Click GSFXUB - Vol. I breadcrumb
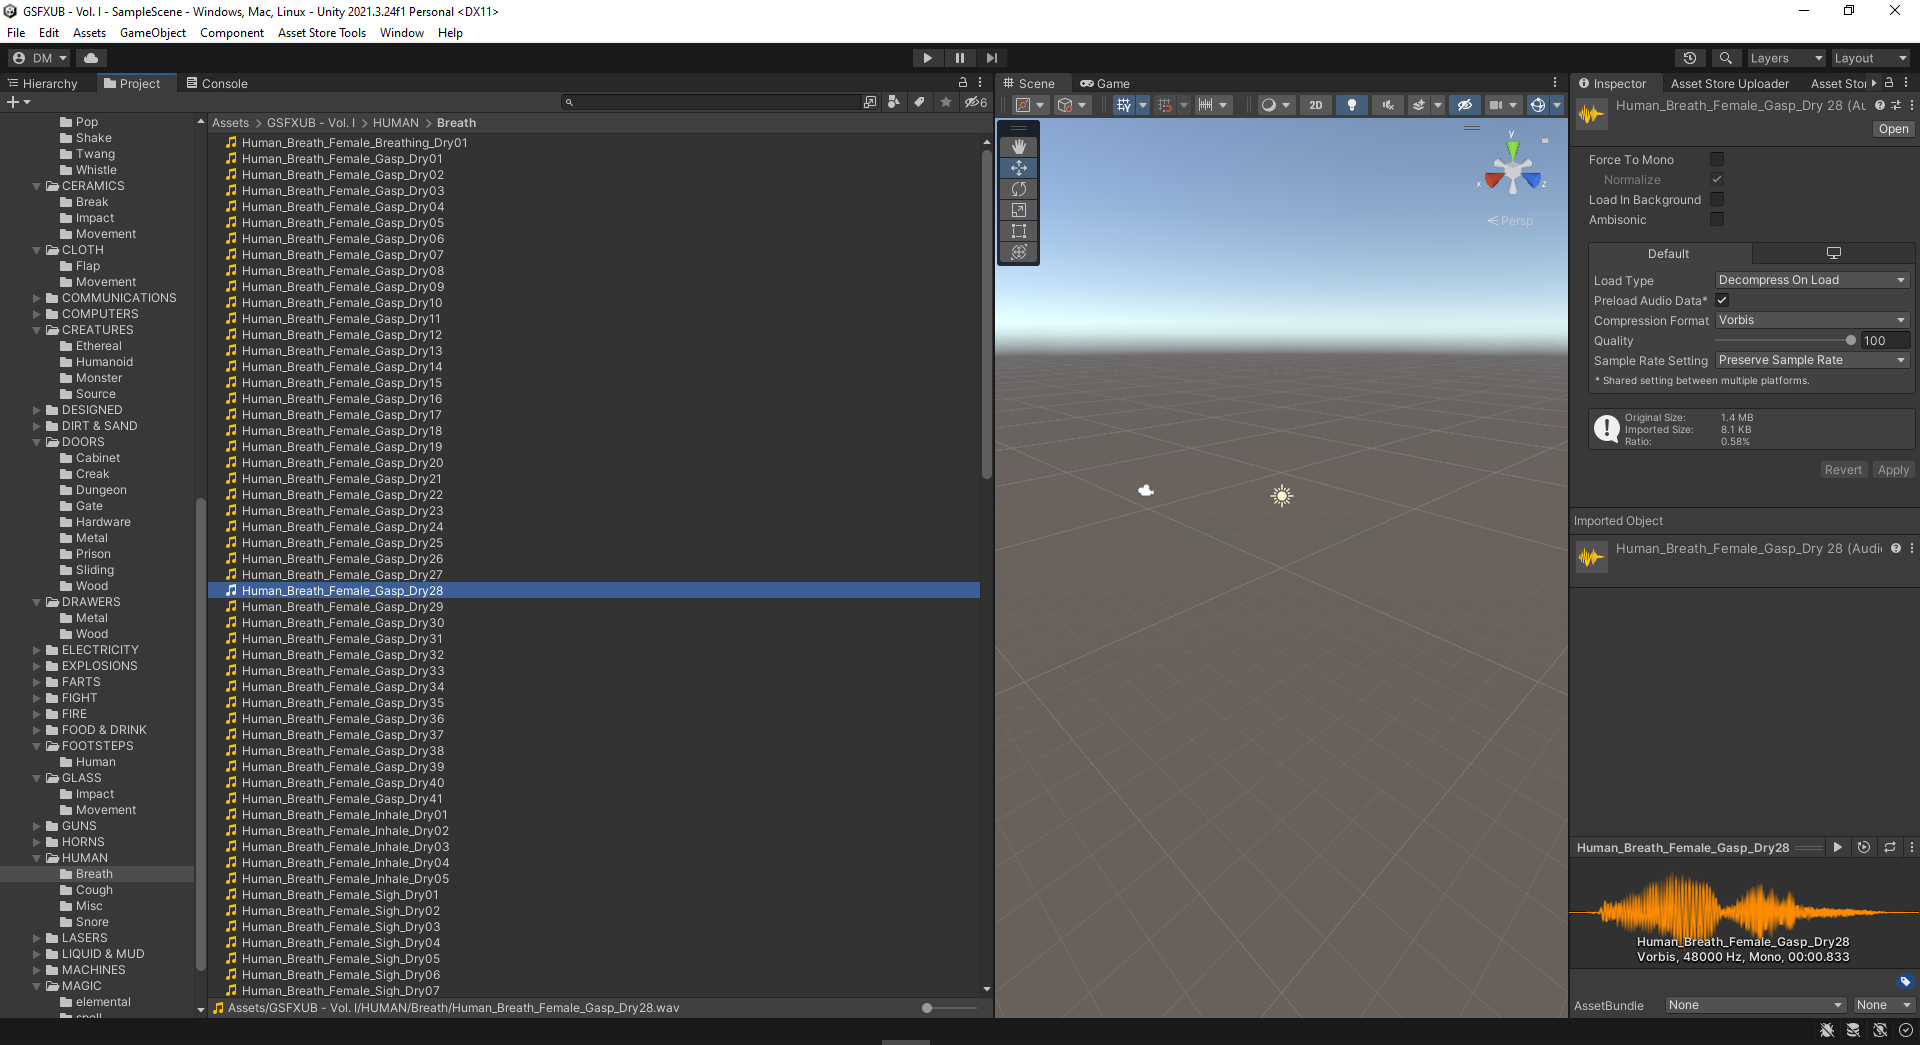 click(x=311, y=123)
